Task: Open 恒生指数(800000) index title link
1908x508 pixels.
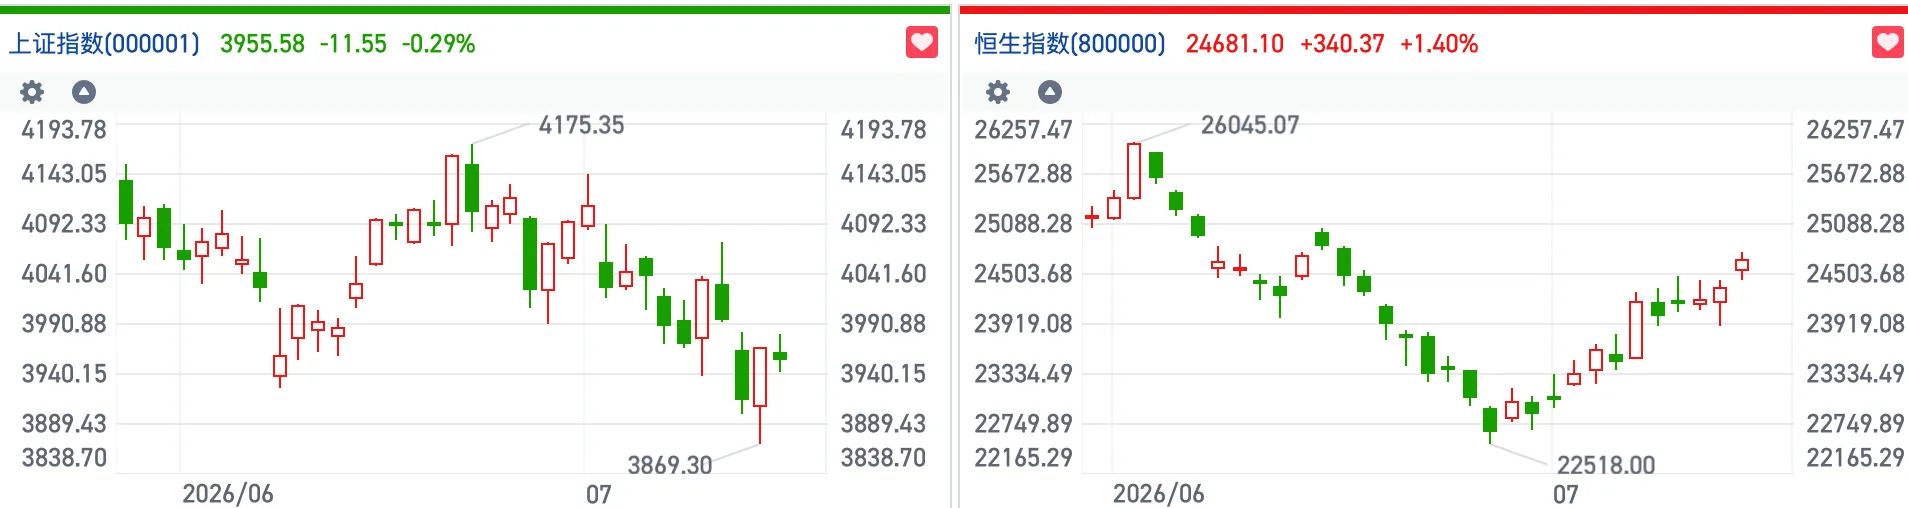Action: click(x=1070, y=44)
